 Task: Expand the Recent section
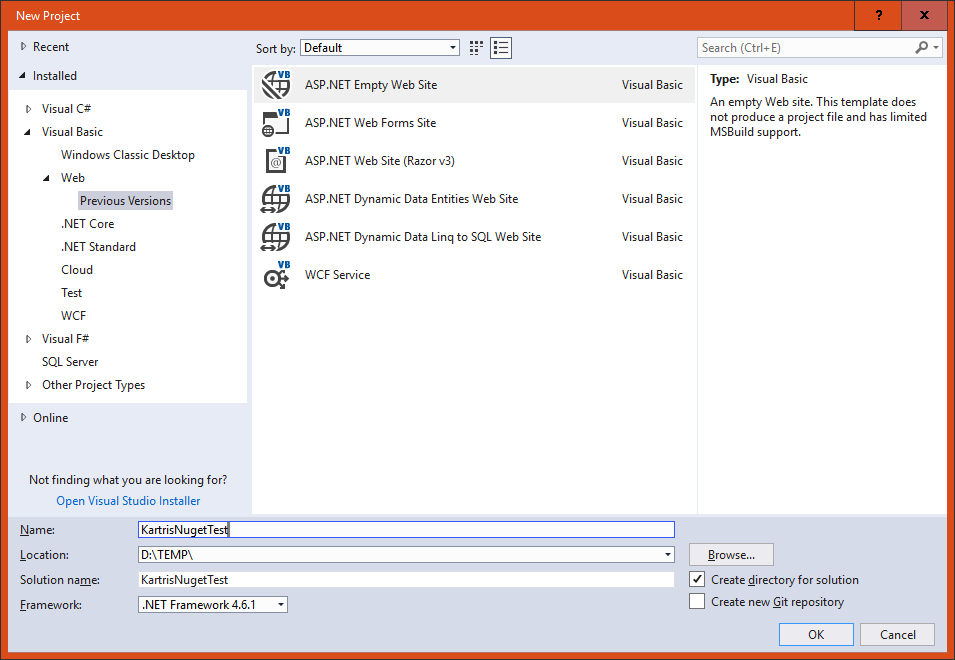pyautogui.click(x=23, y=46)
